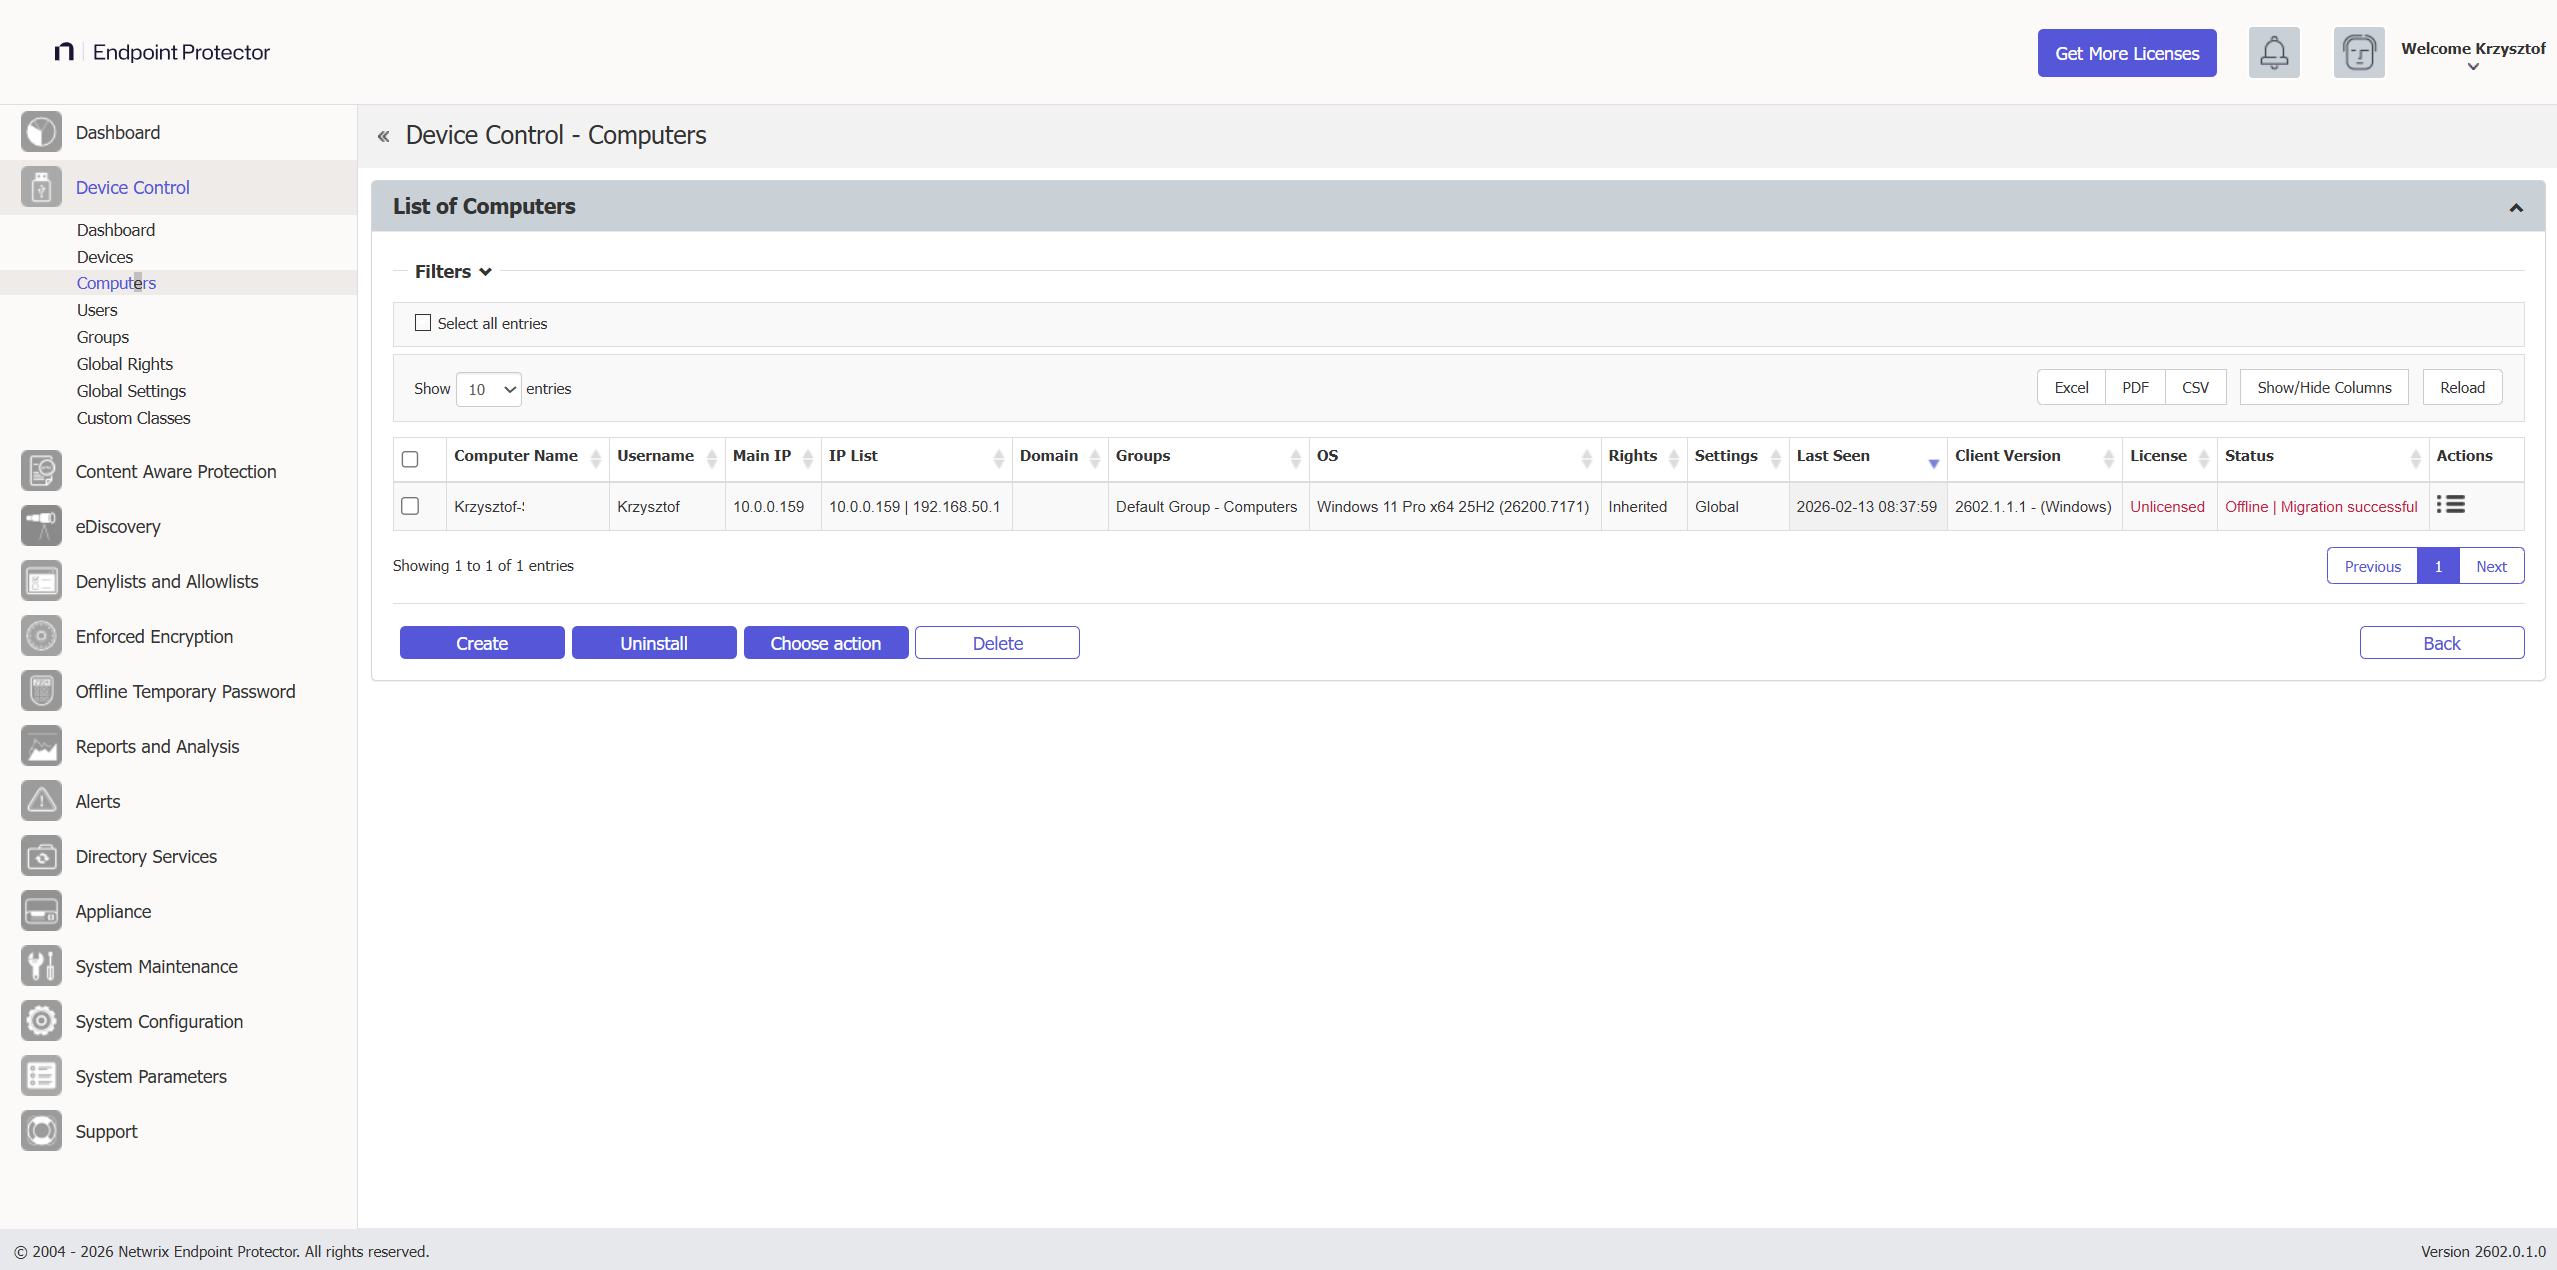The height and width of the screenshot is (1270, 2557).
Task: Collapse the List of Computers panel
Action: tap(2514, 206)
